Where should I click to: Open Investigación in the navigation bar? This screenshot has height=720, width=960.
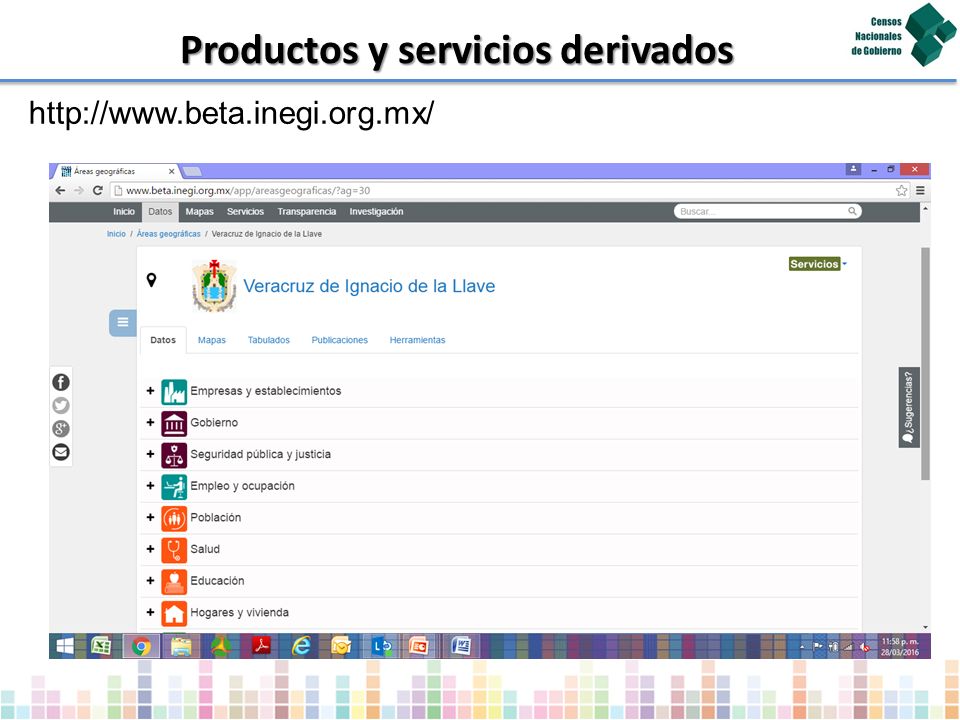(x=377, y=211)
